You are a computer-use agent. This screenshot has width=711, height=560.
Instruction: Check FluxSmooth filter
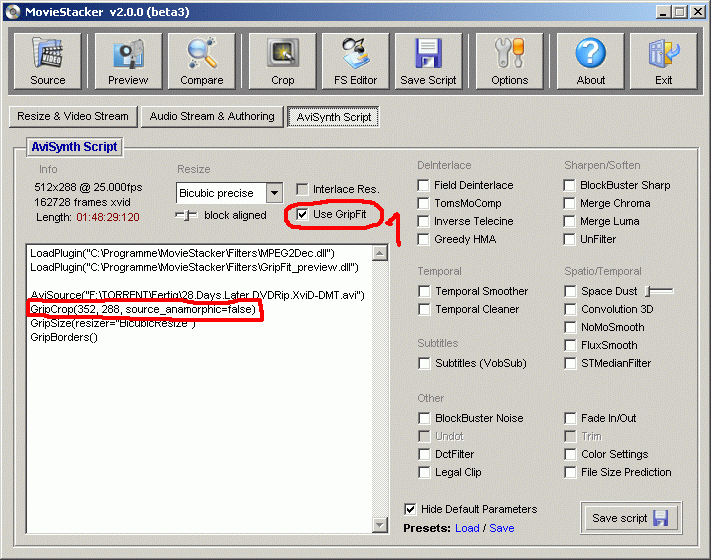570,345
